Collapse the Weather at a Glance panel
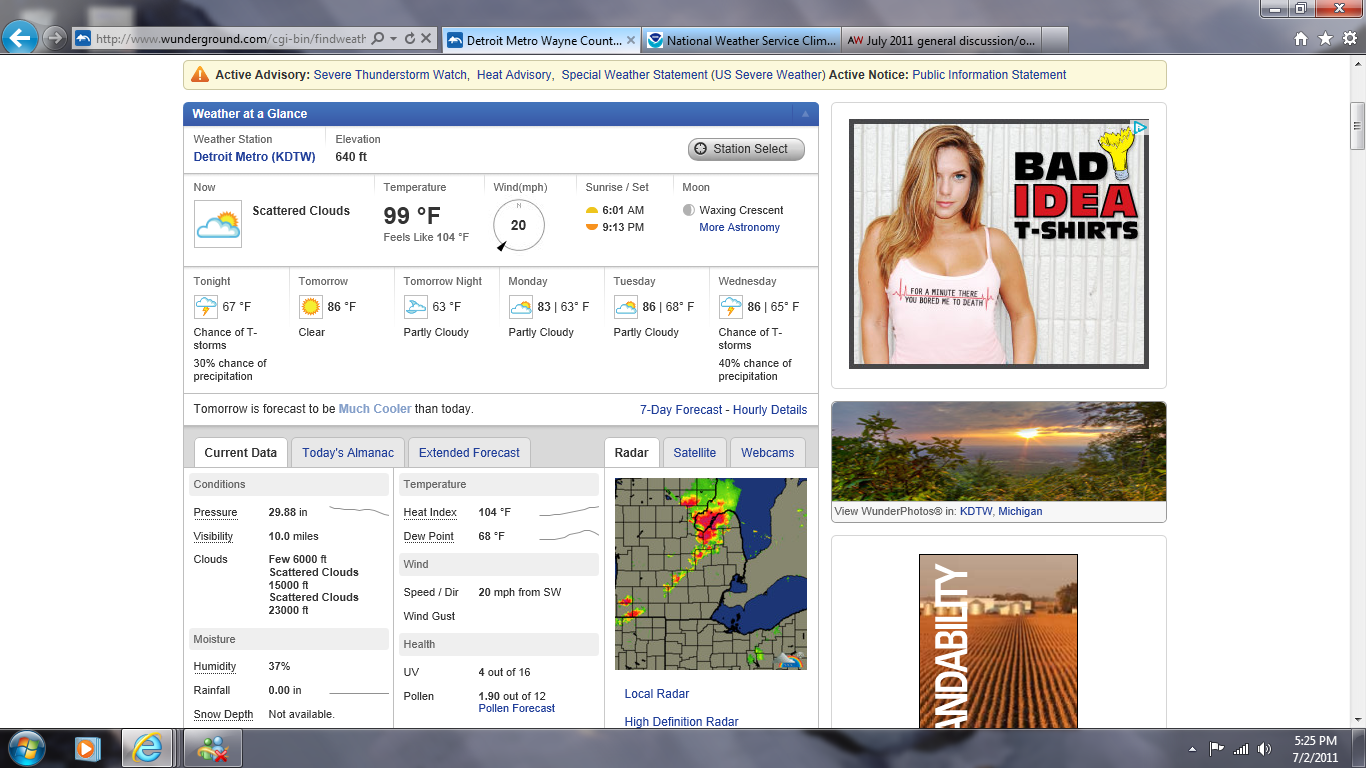1366x768 pixels. click(x=804, y=114)
